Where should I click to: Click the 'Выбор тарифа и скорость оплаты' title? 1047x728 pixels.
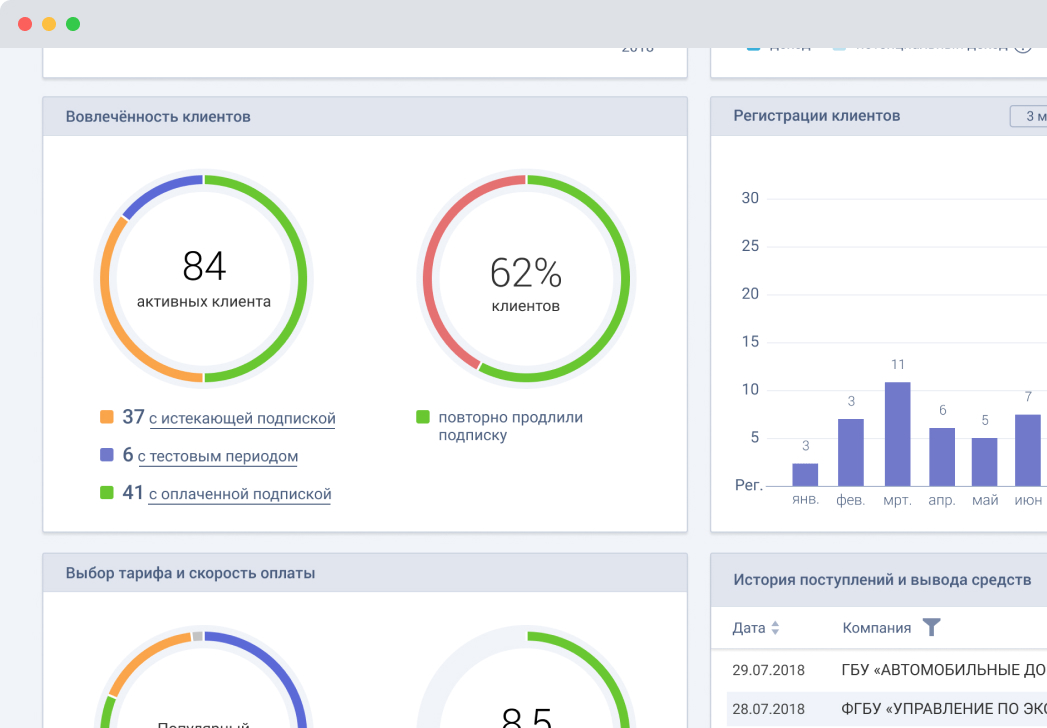pyautogui.click(x=190, y=574)
